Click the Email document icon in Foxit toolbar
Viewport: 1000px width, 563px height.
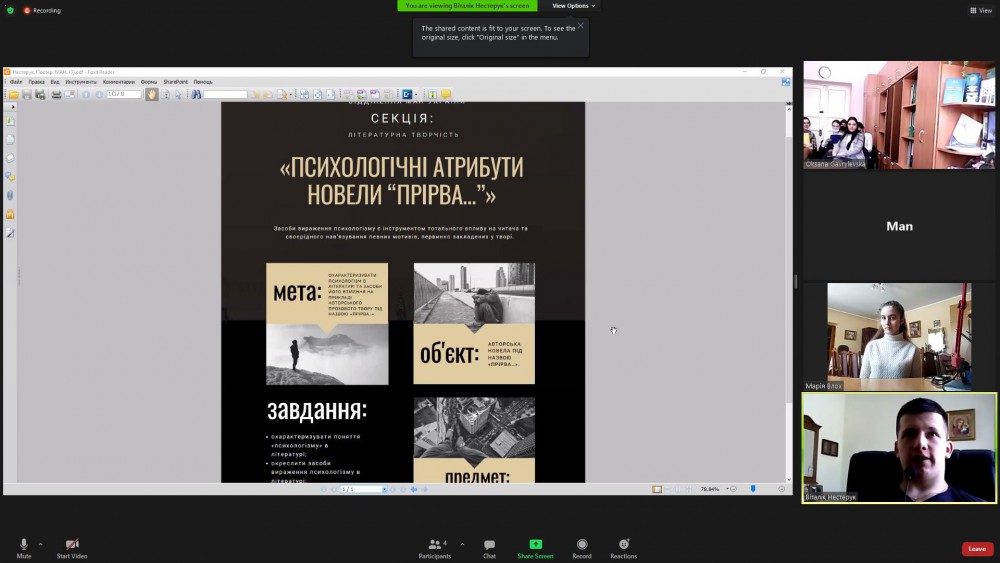coord(70,94)
